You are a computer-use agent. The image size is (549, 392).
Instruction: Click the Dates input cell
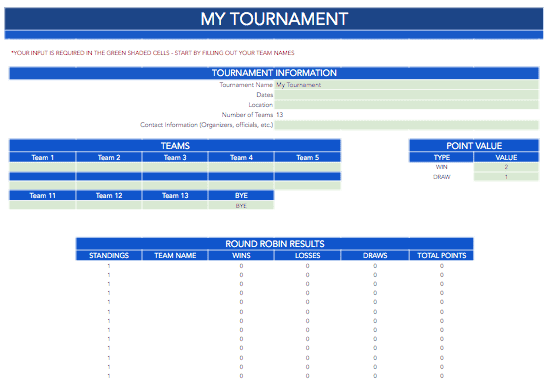406,94
